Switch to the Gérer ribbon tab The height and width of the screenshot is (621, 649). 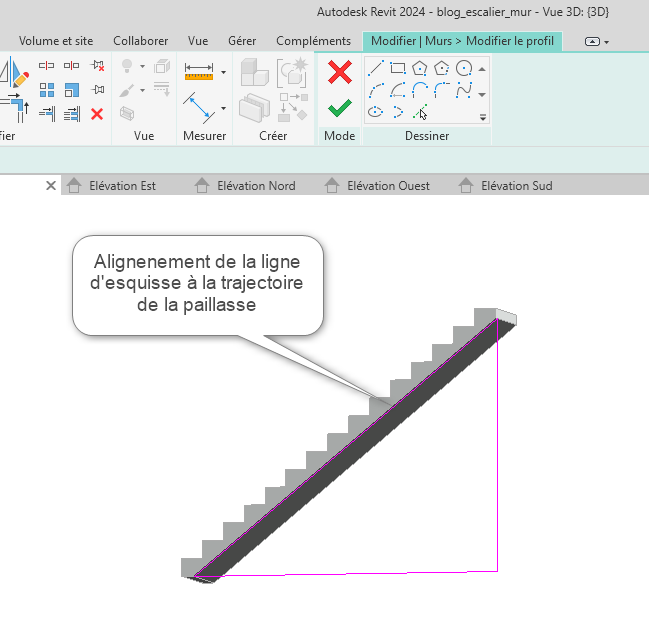[241, 41]
